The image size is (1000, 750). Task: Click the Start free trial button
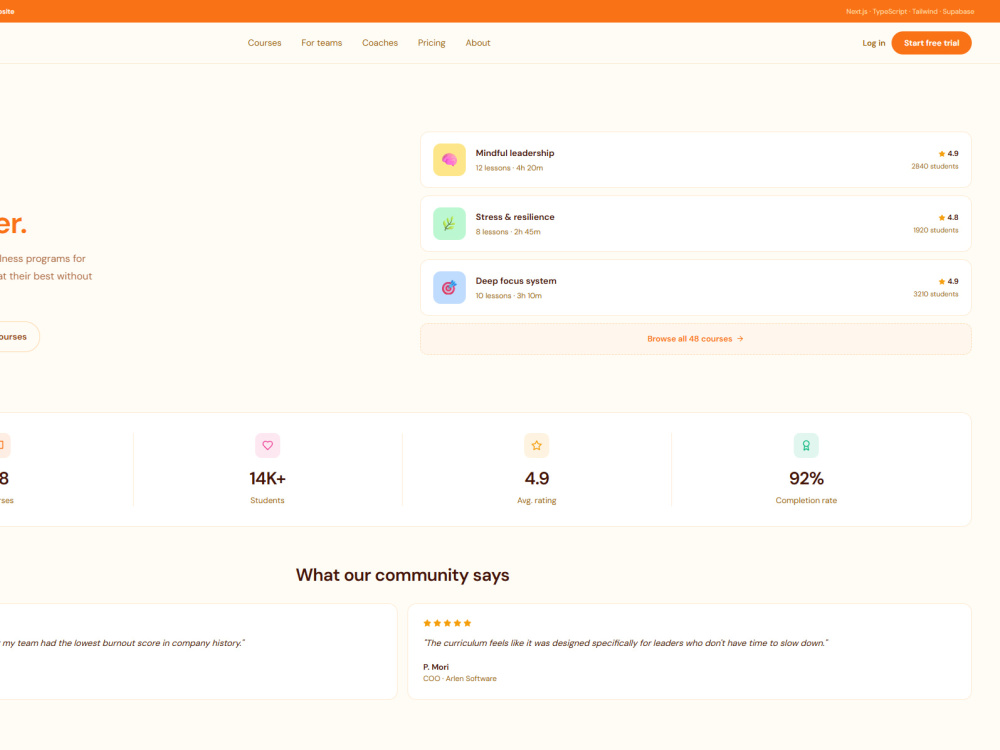tap(931, 43)
